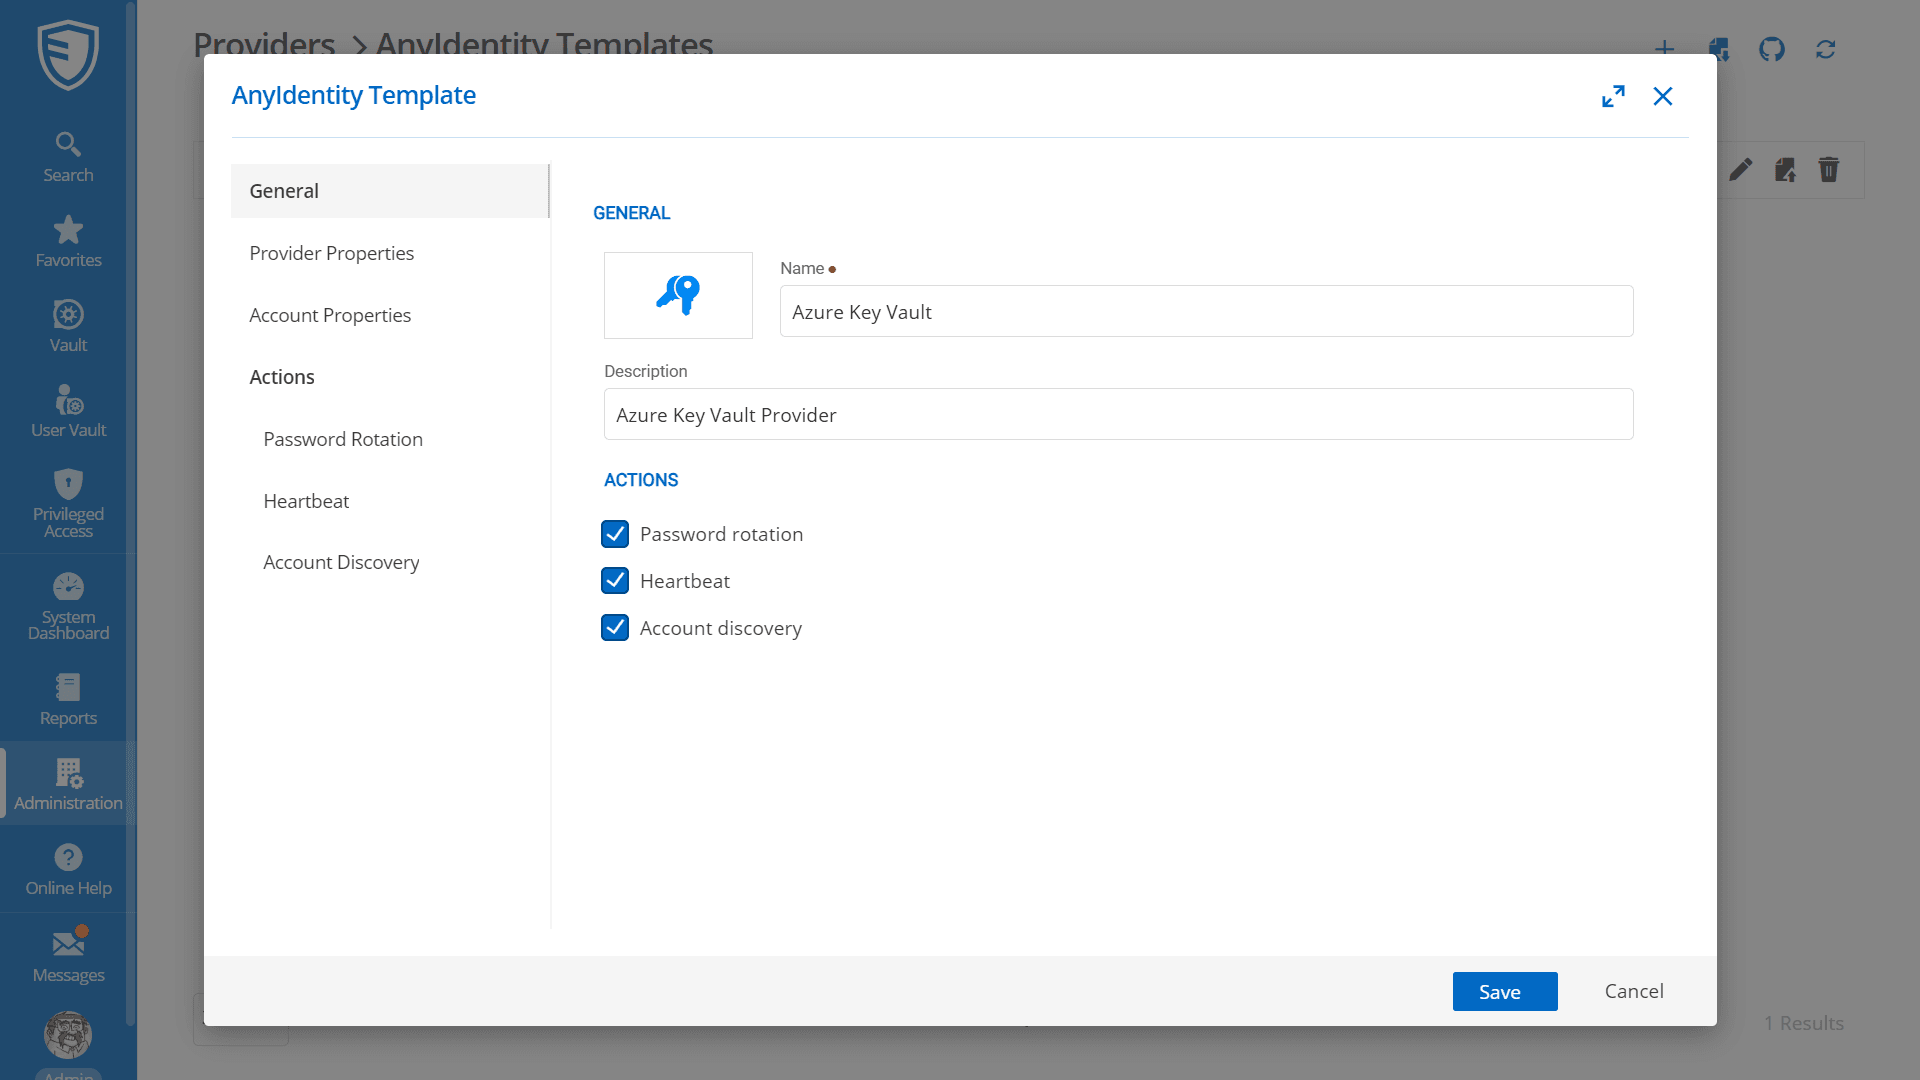1920x1080 pixels.
Task: Click the Cancel button
Action: pyautogui.click(x=1634, y=991)
